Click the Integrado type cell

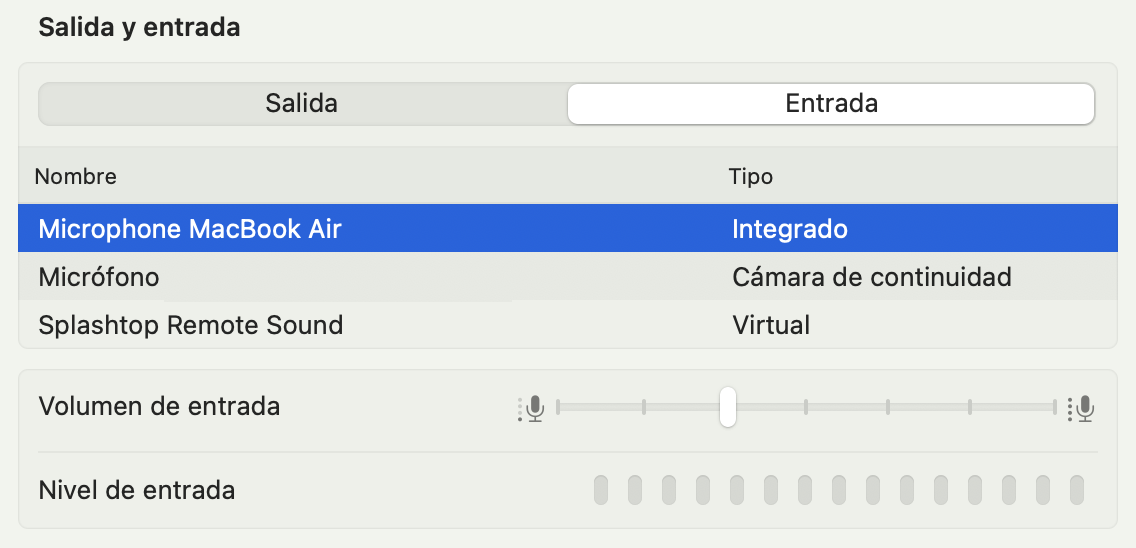coord(790,229)
